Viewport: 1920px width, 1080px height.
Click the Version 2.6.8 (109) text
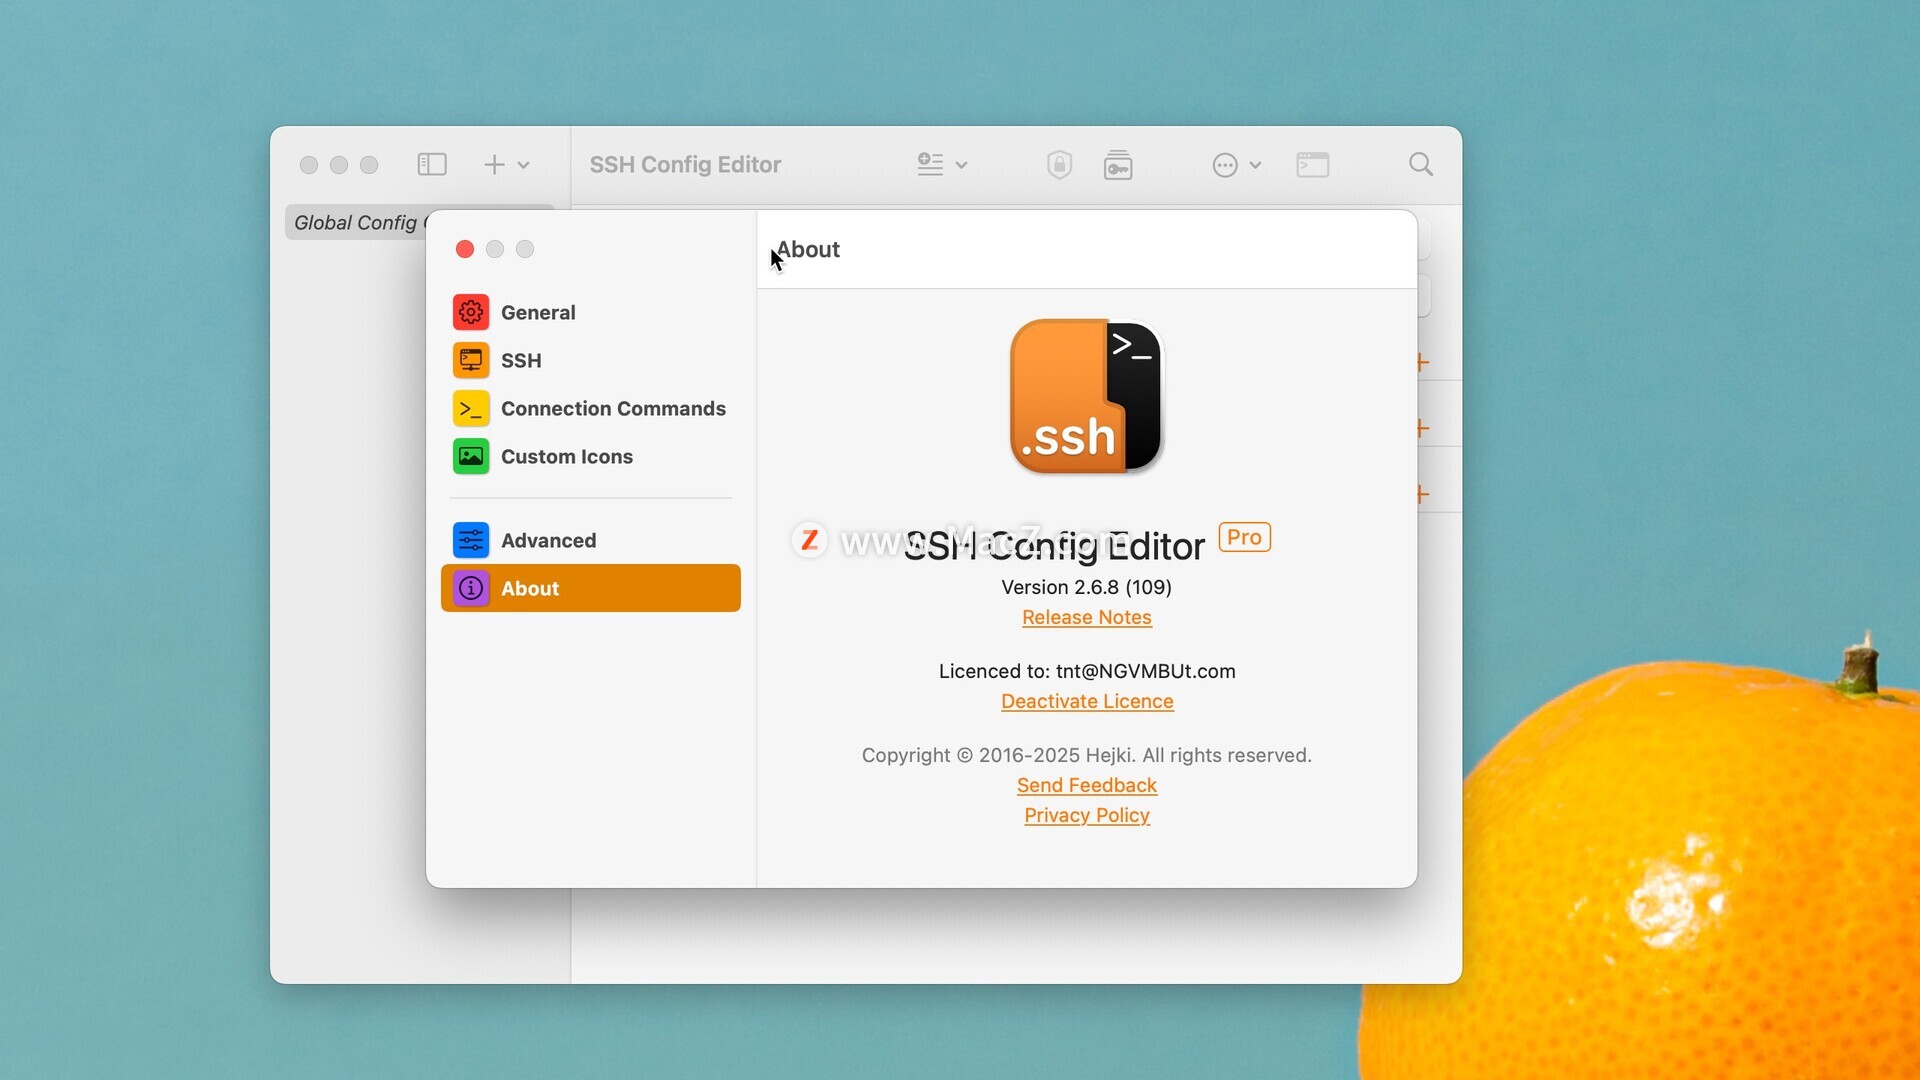(1087, 587)
